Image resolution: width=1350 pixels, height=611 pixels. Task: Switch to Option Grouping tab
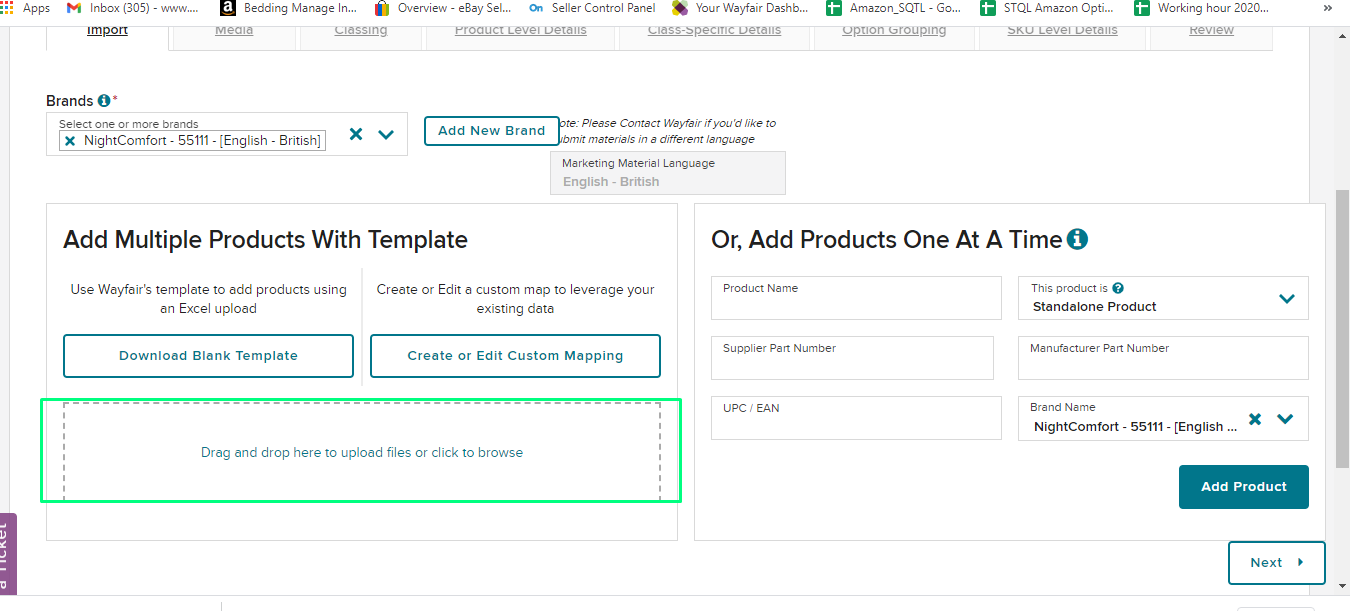[894, 30]
